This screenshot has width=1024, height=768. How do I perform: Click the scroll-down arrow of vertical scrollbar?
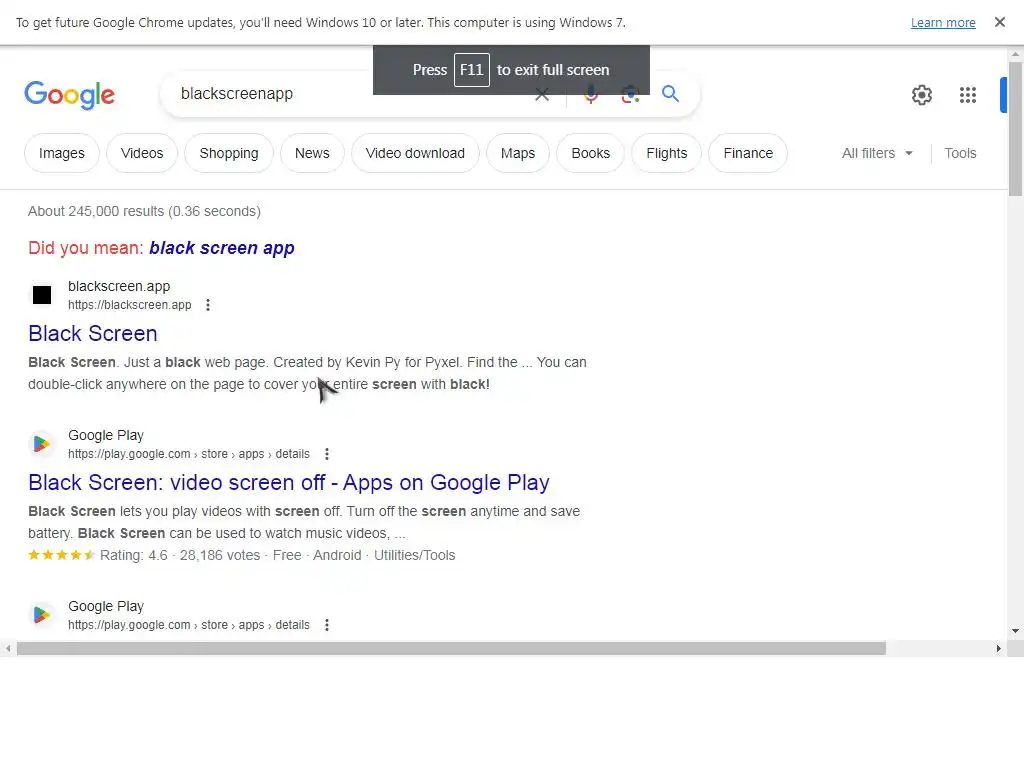coord(1015,631)
